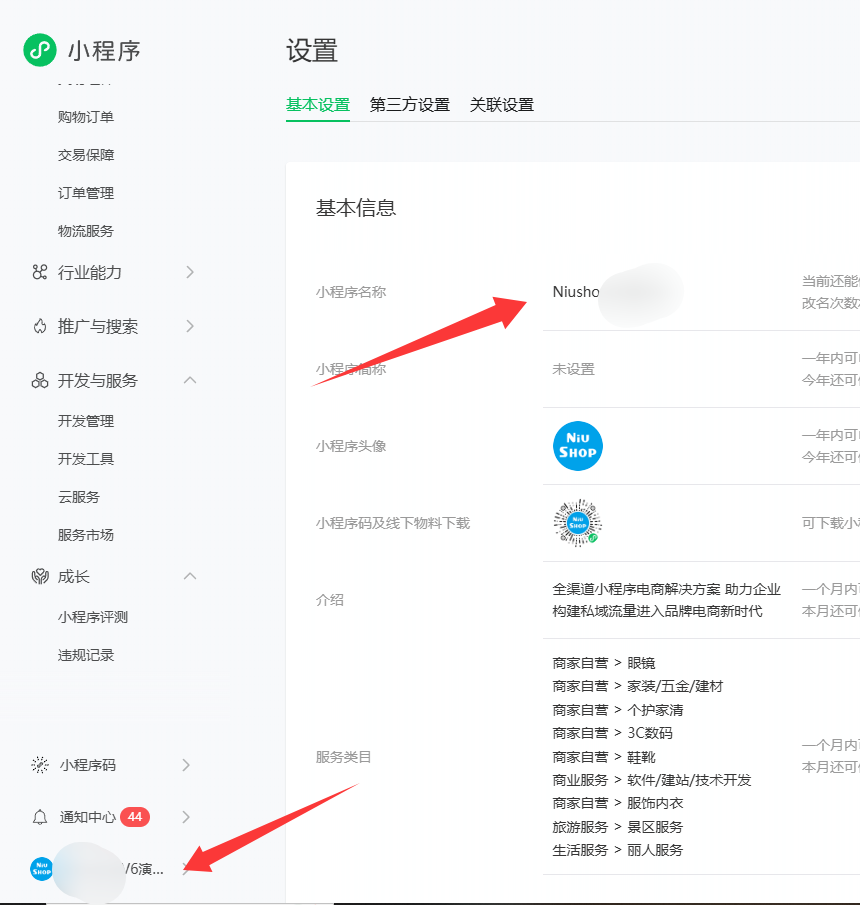
Task: Switch to the 第三方设置 tab
Action: [410, 105]
